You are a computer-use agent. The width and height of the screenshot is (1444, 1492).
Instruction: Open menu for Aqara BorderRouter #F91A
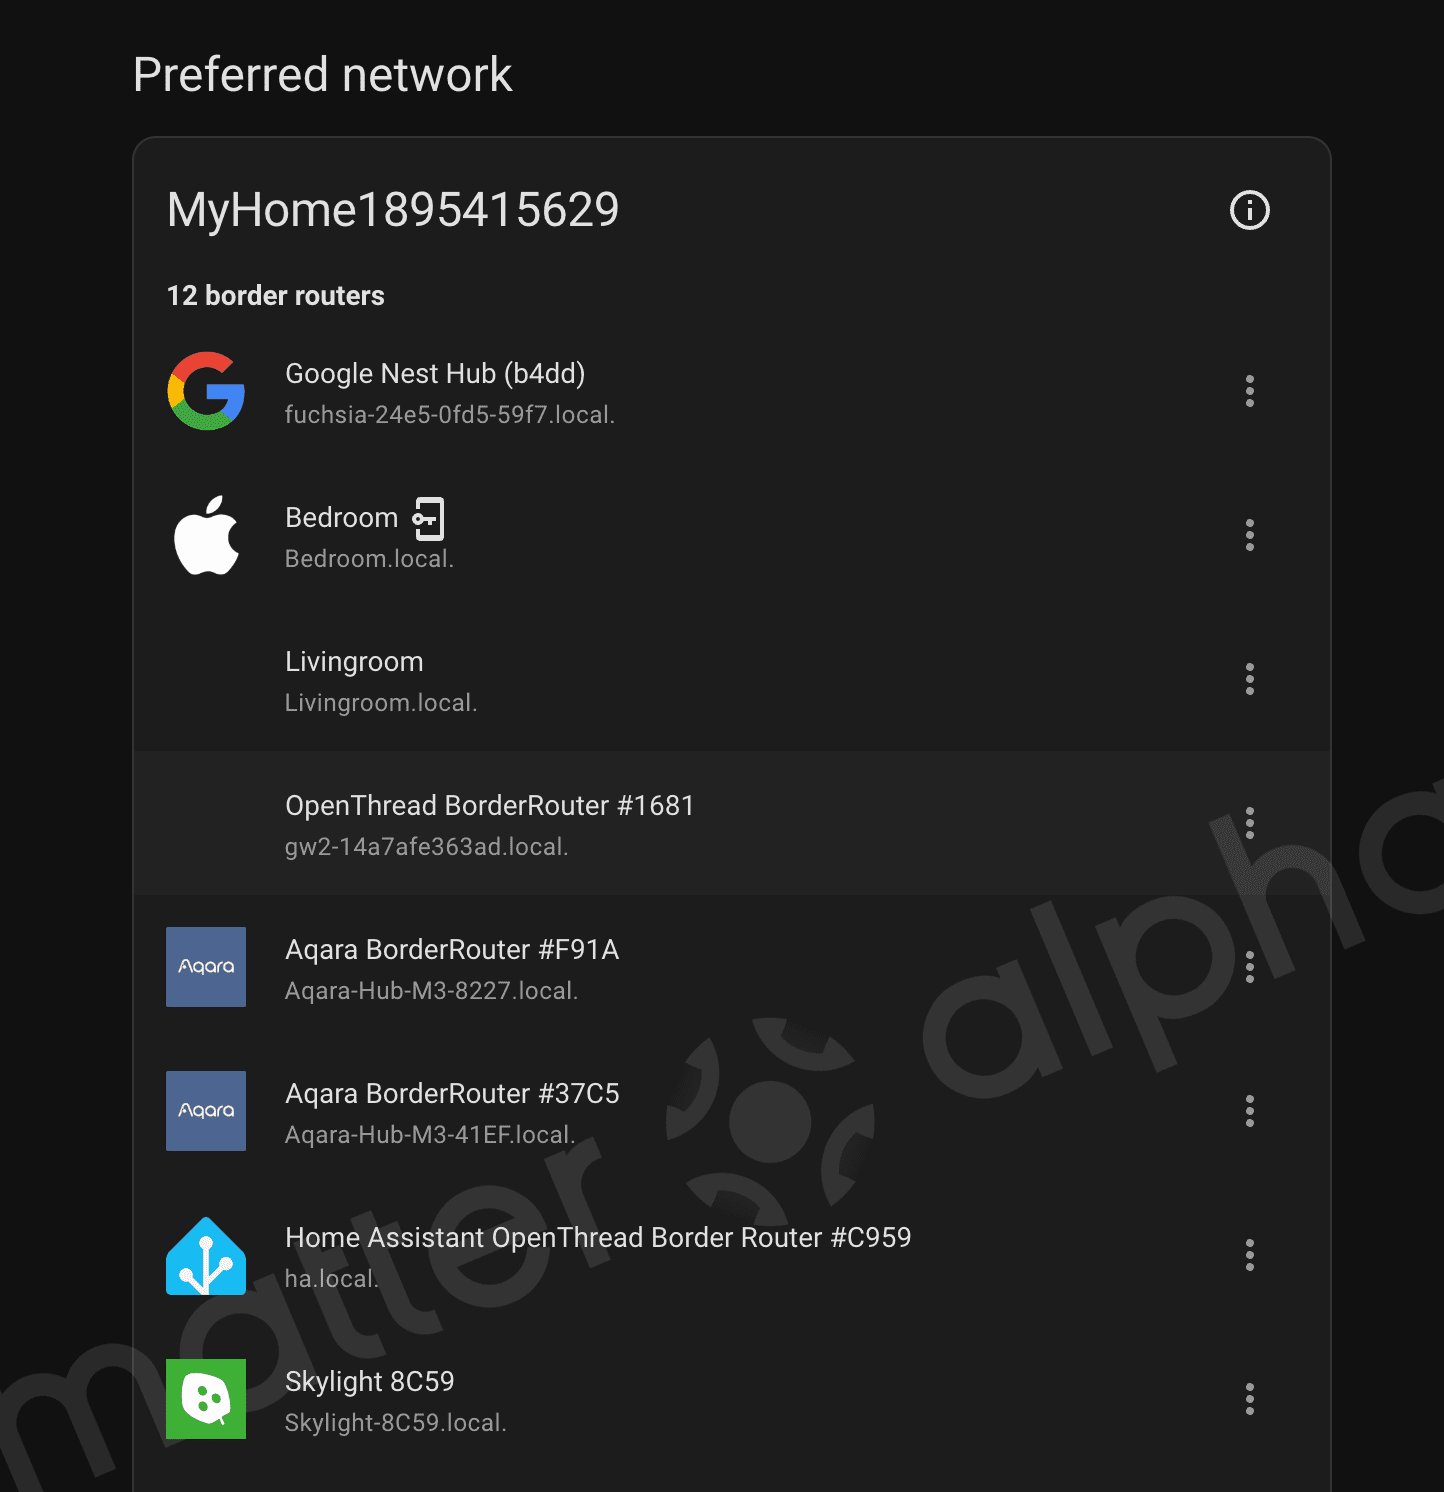point(1249,967)
